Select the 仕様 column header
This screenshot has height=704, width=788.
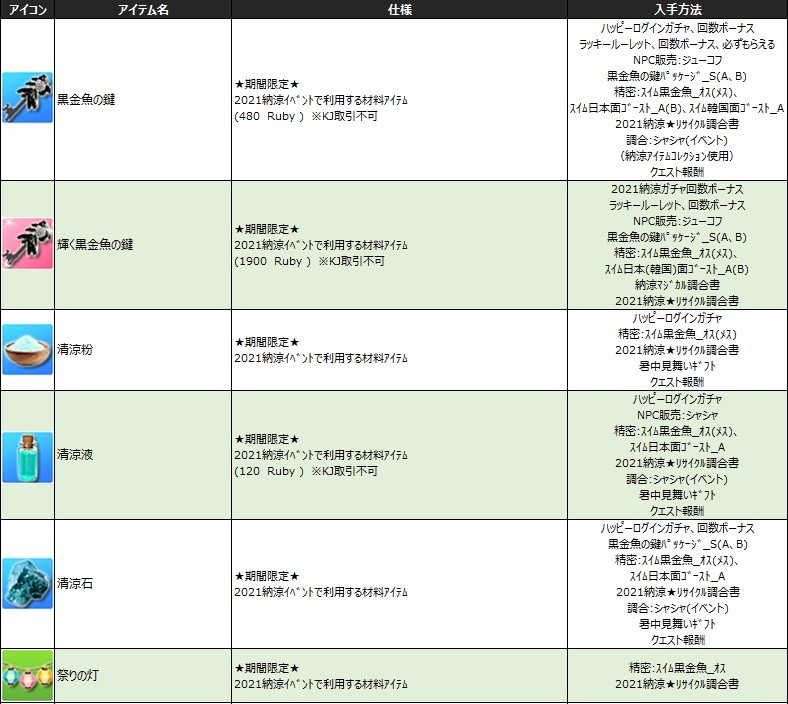[400, 10]
